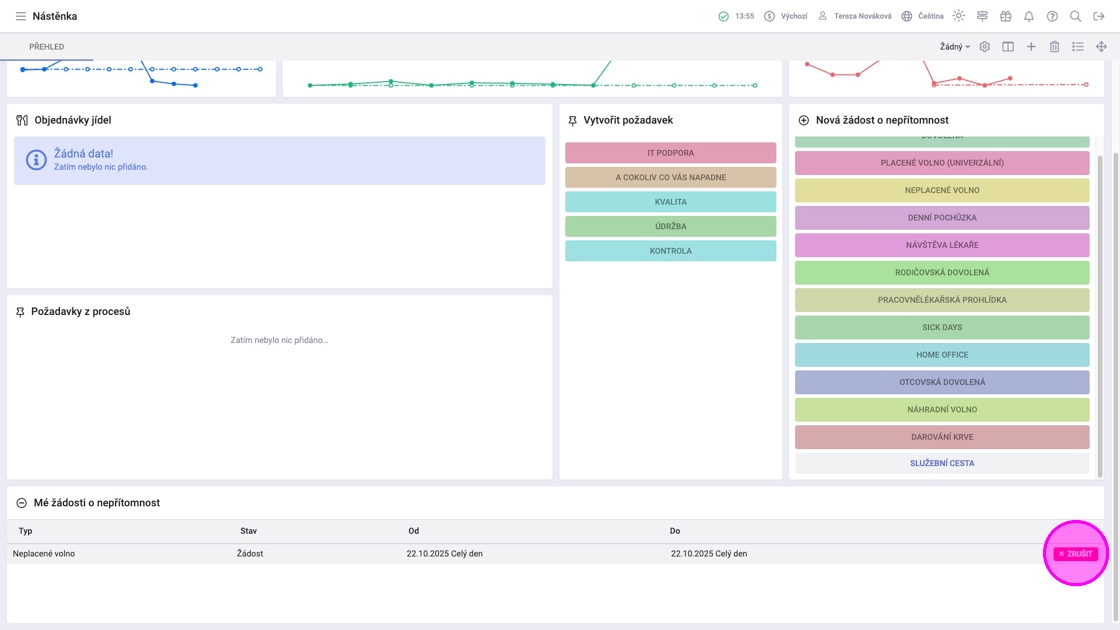Screen dimensions: 1120x630
Task: Request NÁHRADNÍ VOLNO absence
Action: (942, 409)
